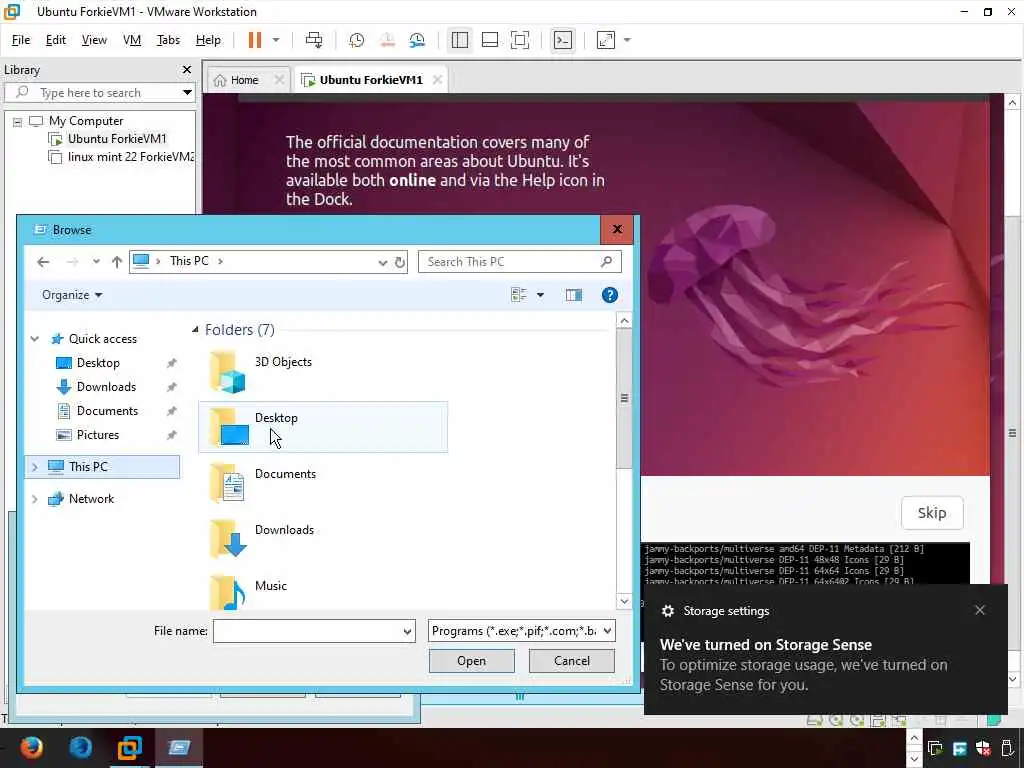Click the Back arrow in Browse dialog

click(x=43, y=262)
